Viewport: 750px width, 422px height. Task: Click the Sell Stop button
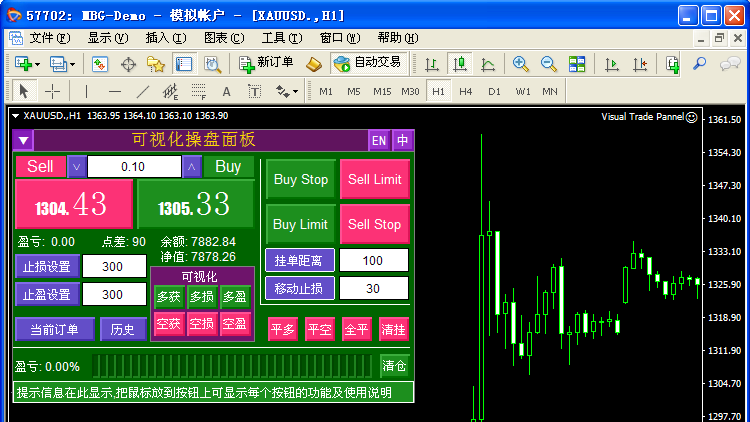click(375, 224)
